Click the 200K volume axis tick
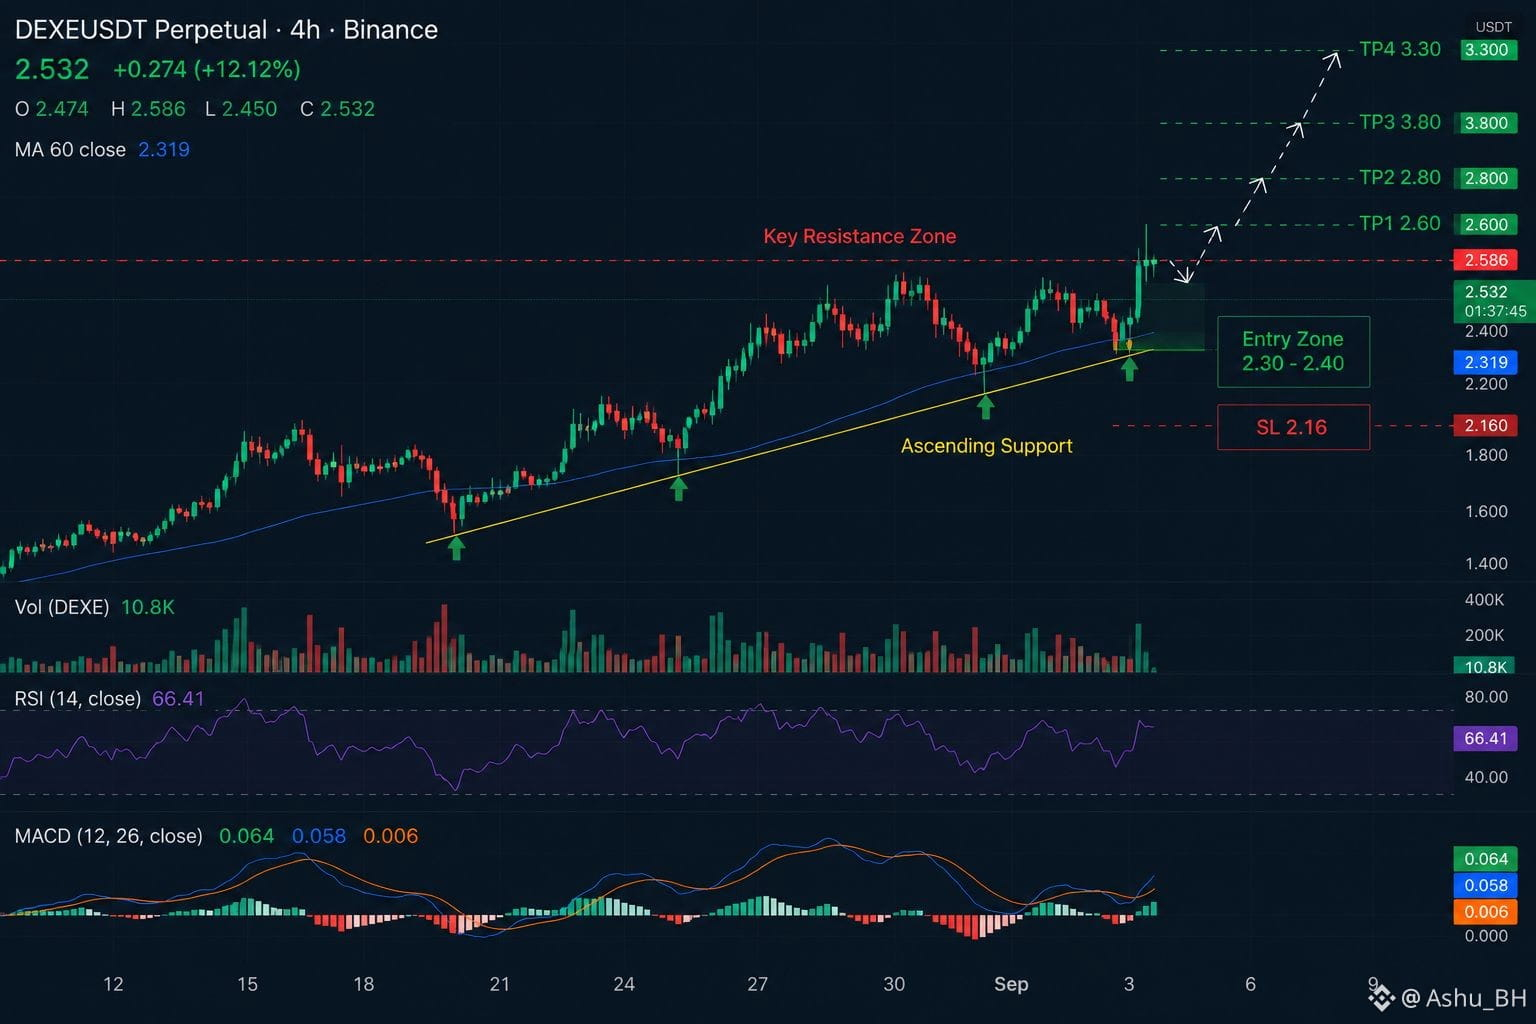The image size is (1536, 1024). click(x=1484, y=635)
